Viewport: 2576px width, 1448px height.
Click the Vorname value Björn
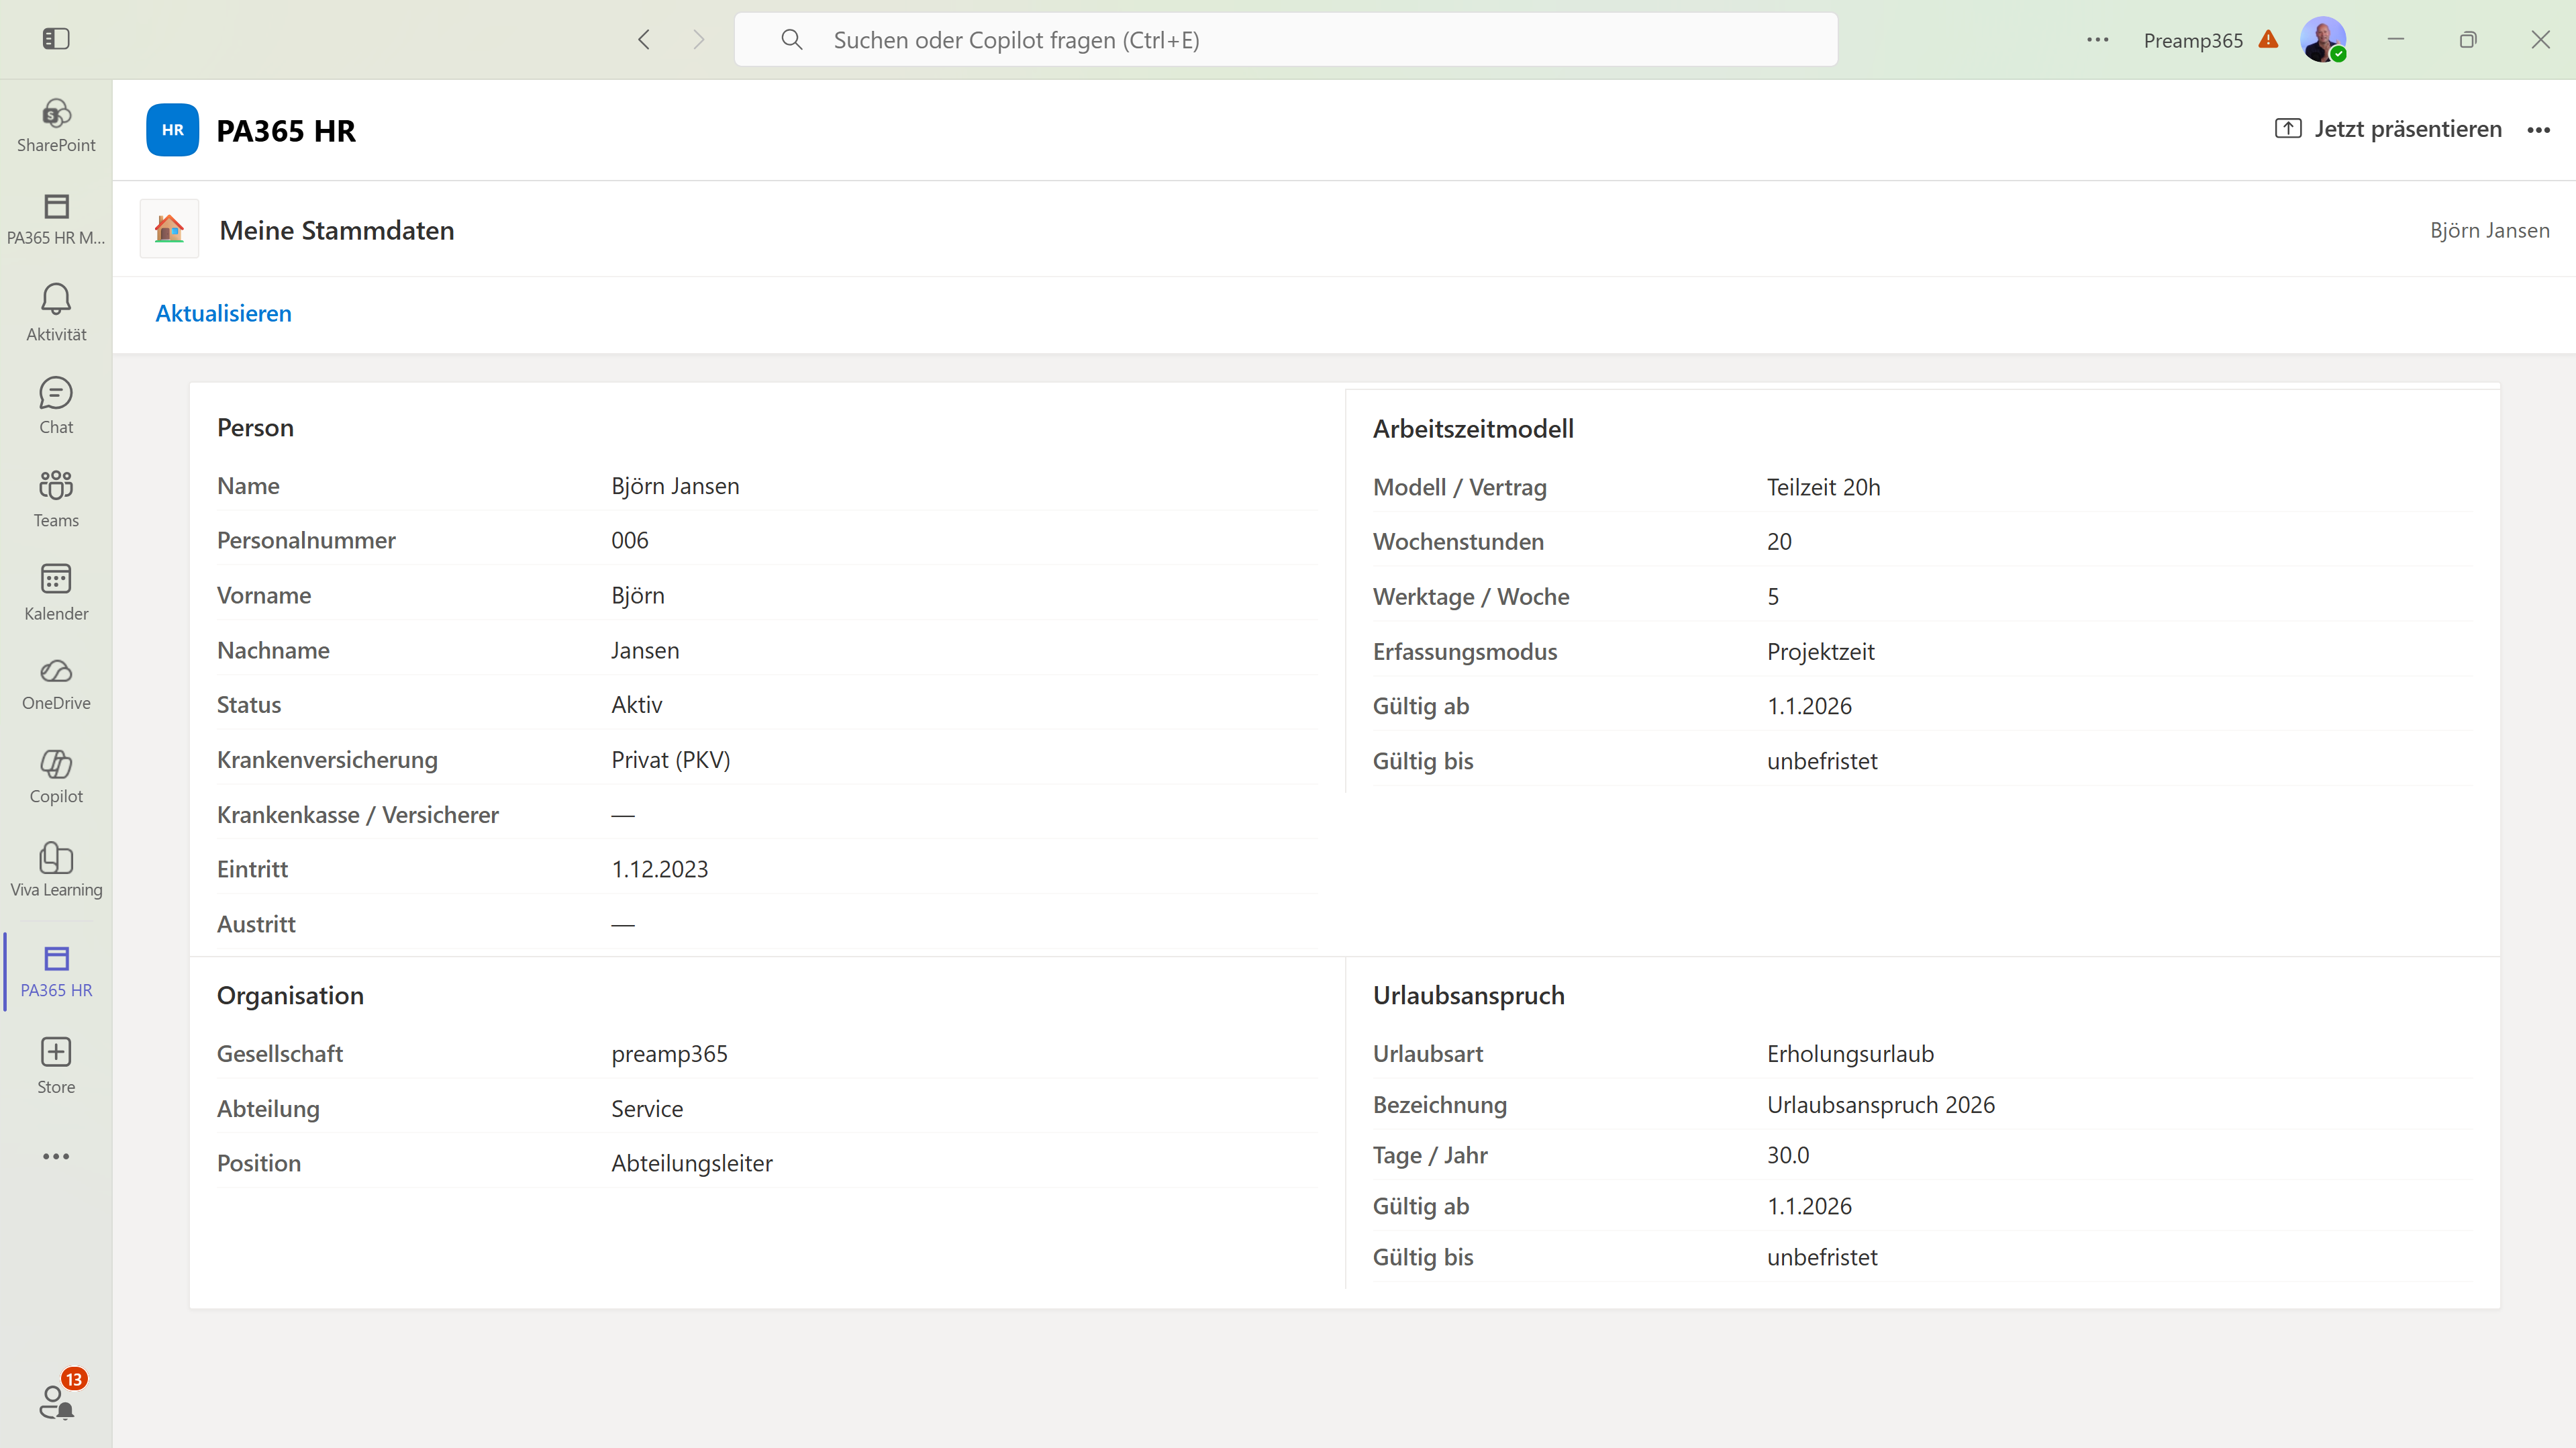[638, 595]
